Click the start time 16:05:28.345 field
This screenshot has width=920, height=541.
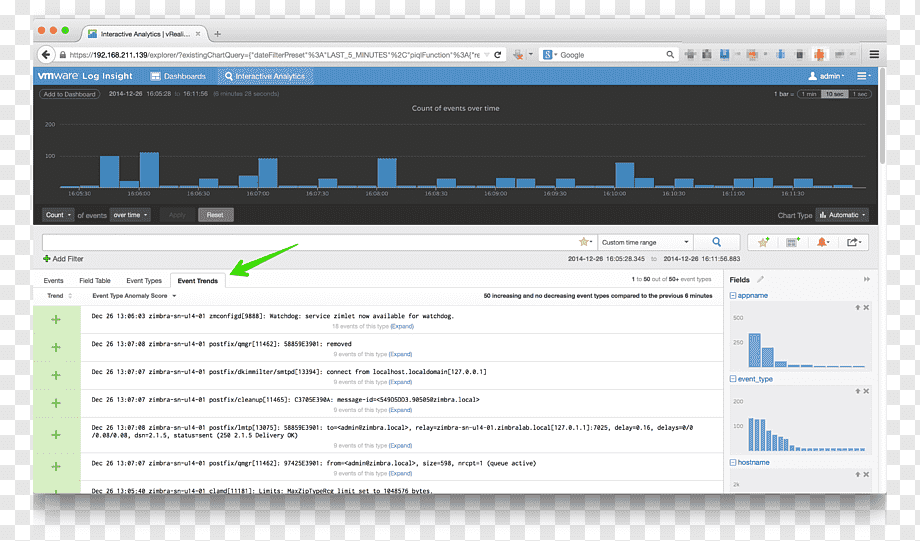coord(606,259)
